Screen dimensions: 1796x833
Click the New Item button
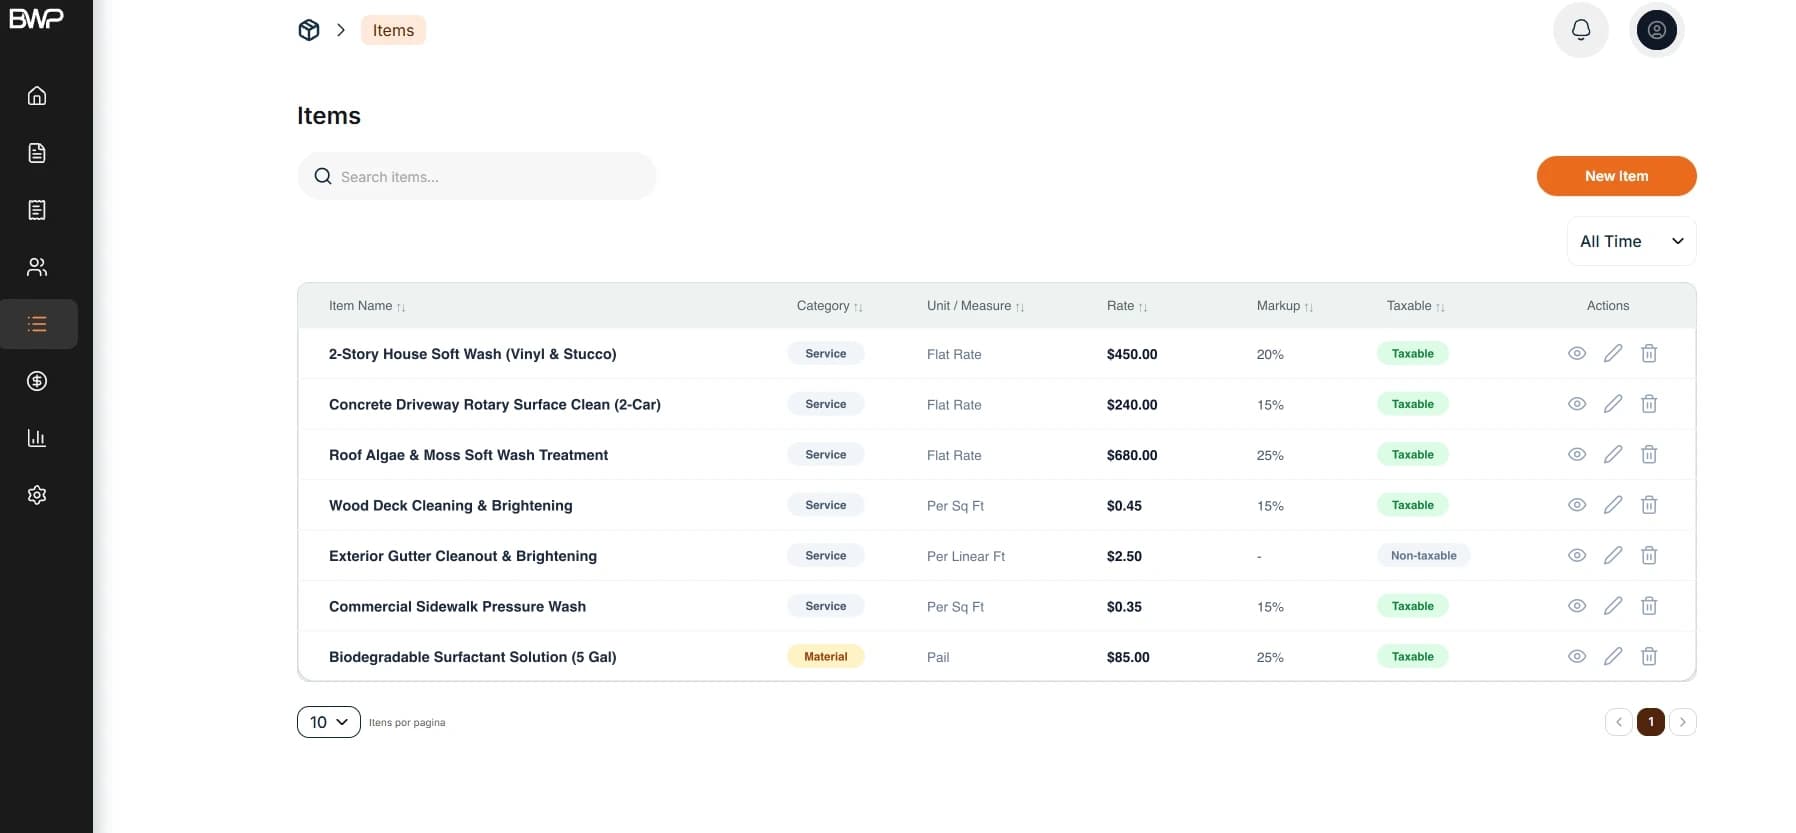(1616, 176)
